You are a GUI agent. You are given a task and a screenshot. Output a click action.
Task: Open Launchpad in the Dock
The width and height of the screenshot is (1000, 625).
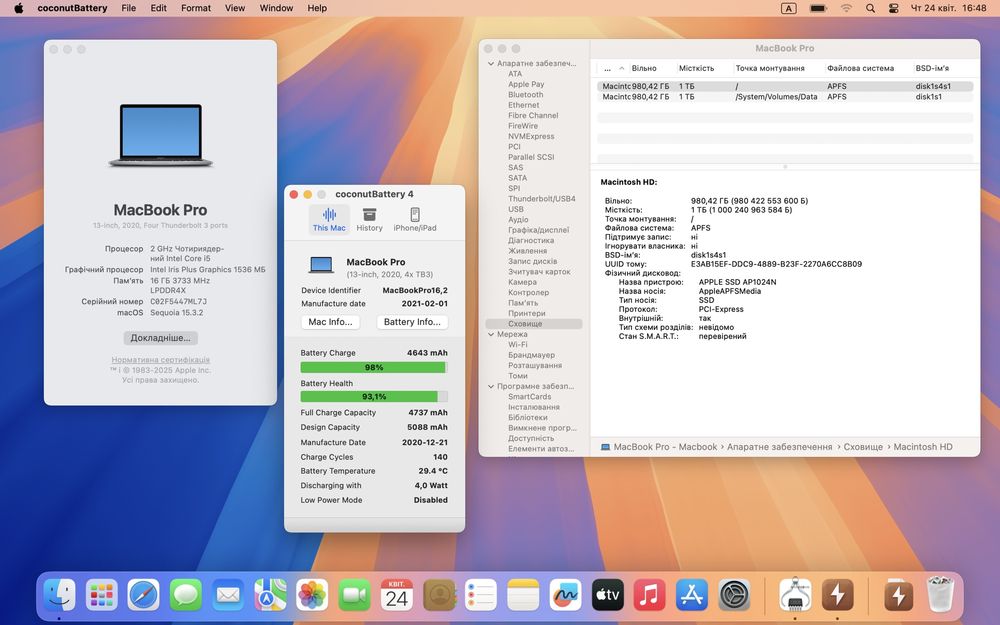click(x=102, y=596)
